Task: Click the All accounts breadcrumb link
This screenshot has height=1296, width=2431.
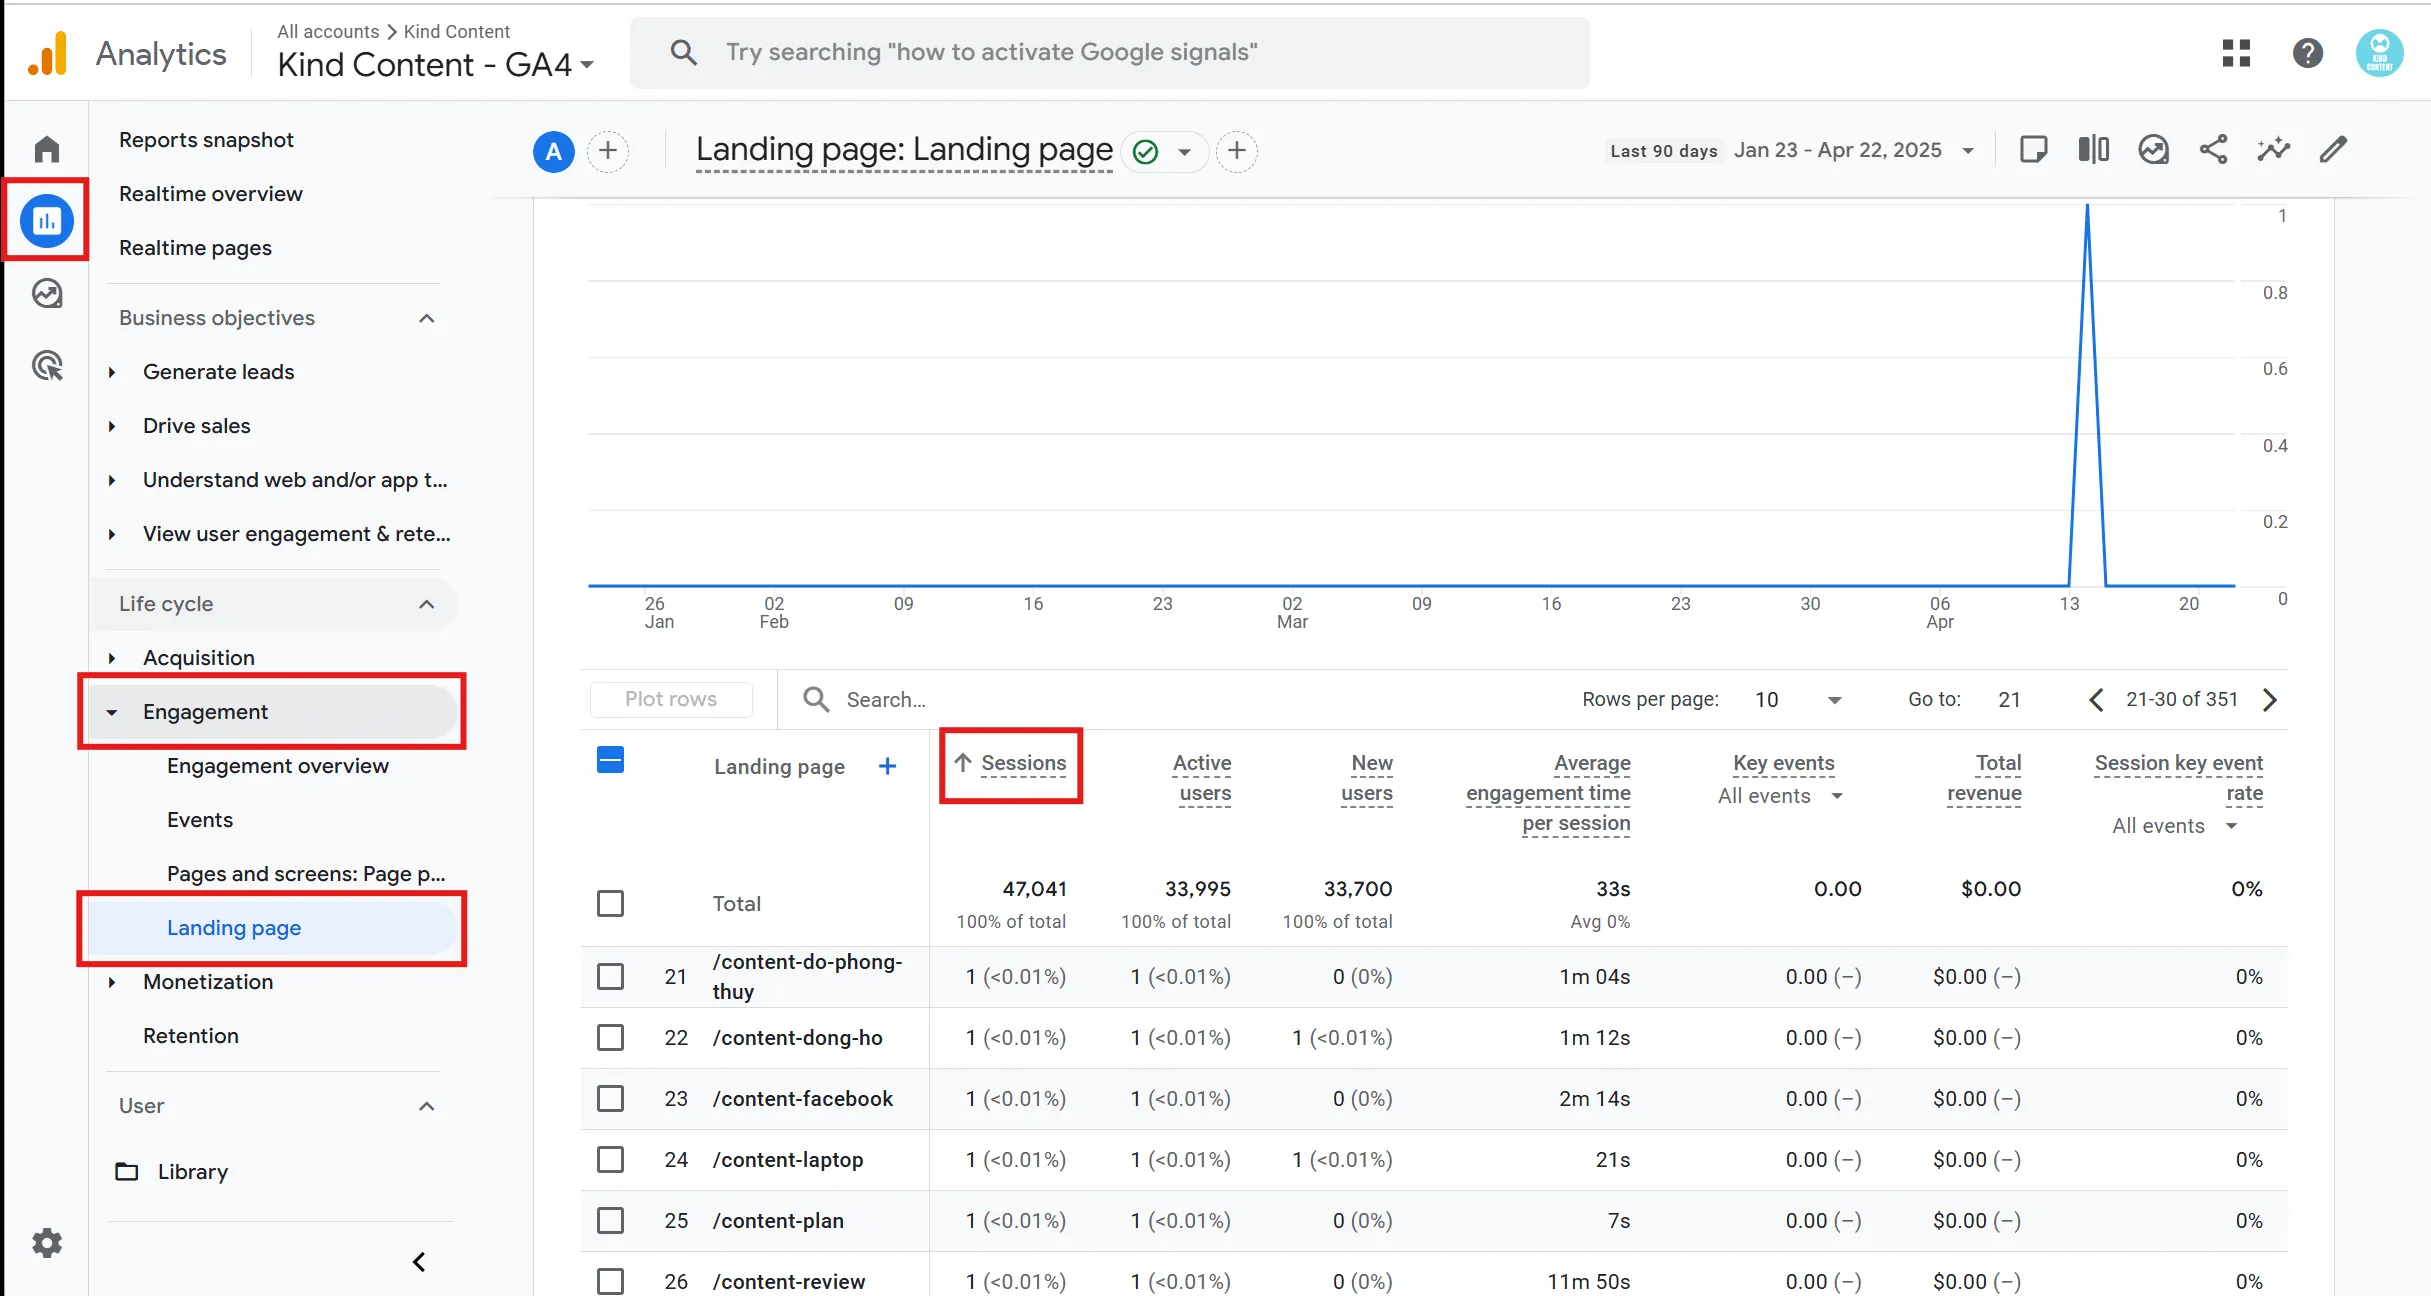Action: coord(328,31)
